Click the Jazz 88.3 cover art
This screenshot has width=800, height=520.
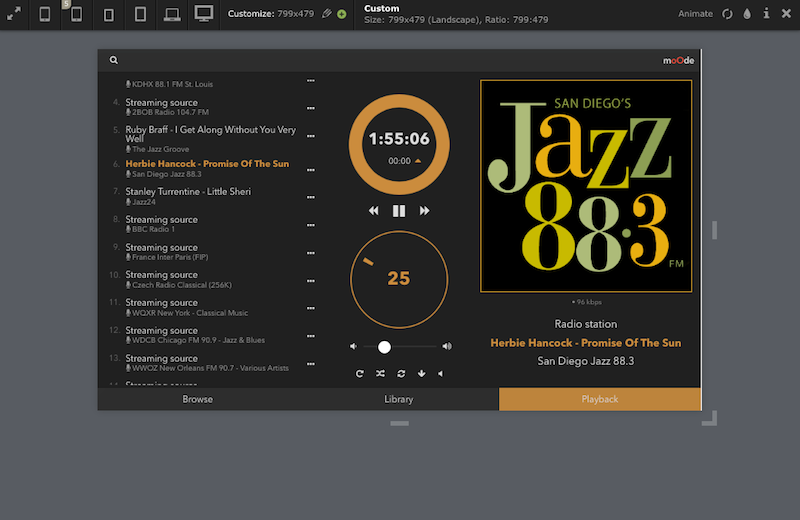586,186
